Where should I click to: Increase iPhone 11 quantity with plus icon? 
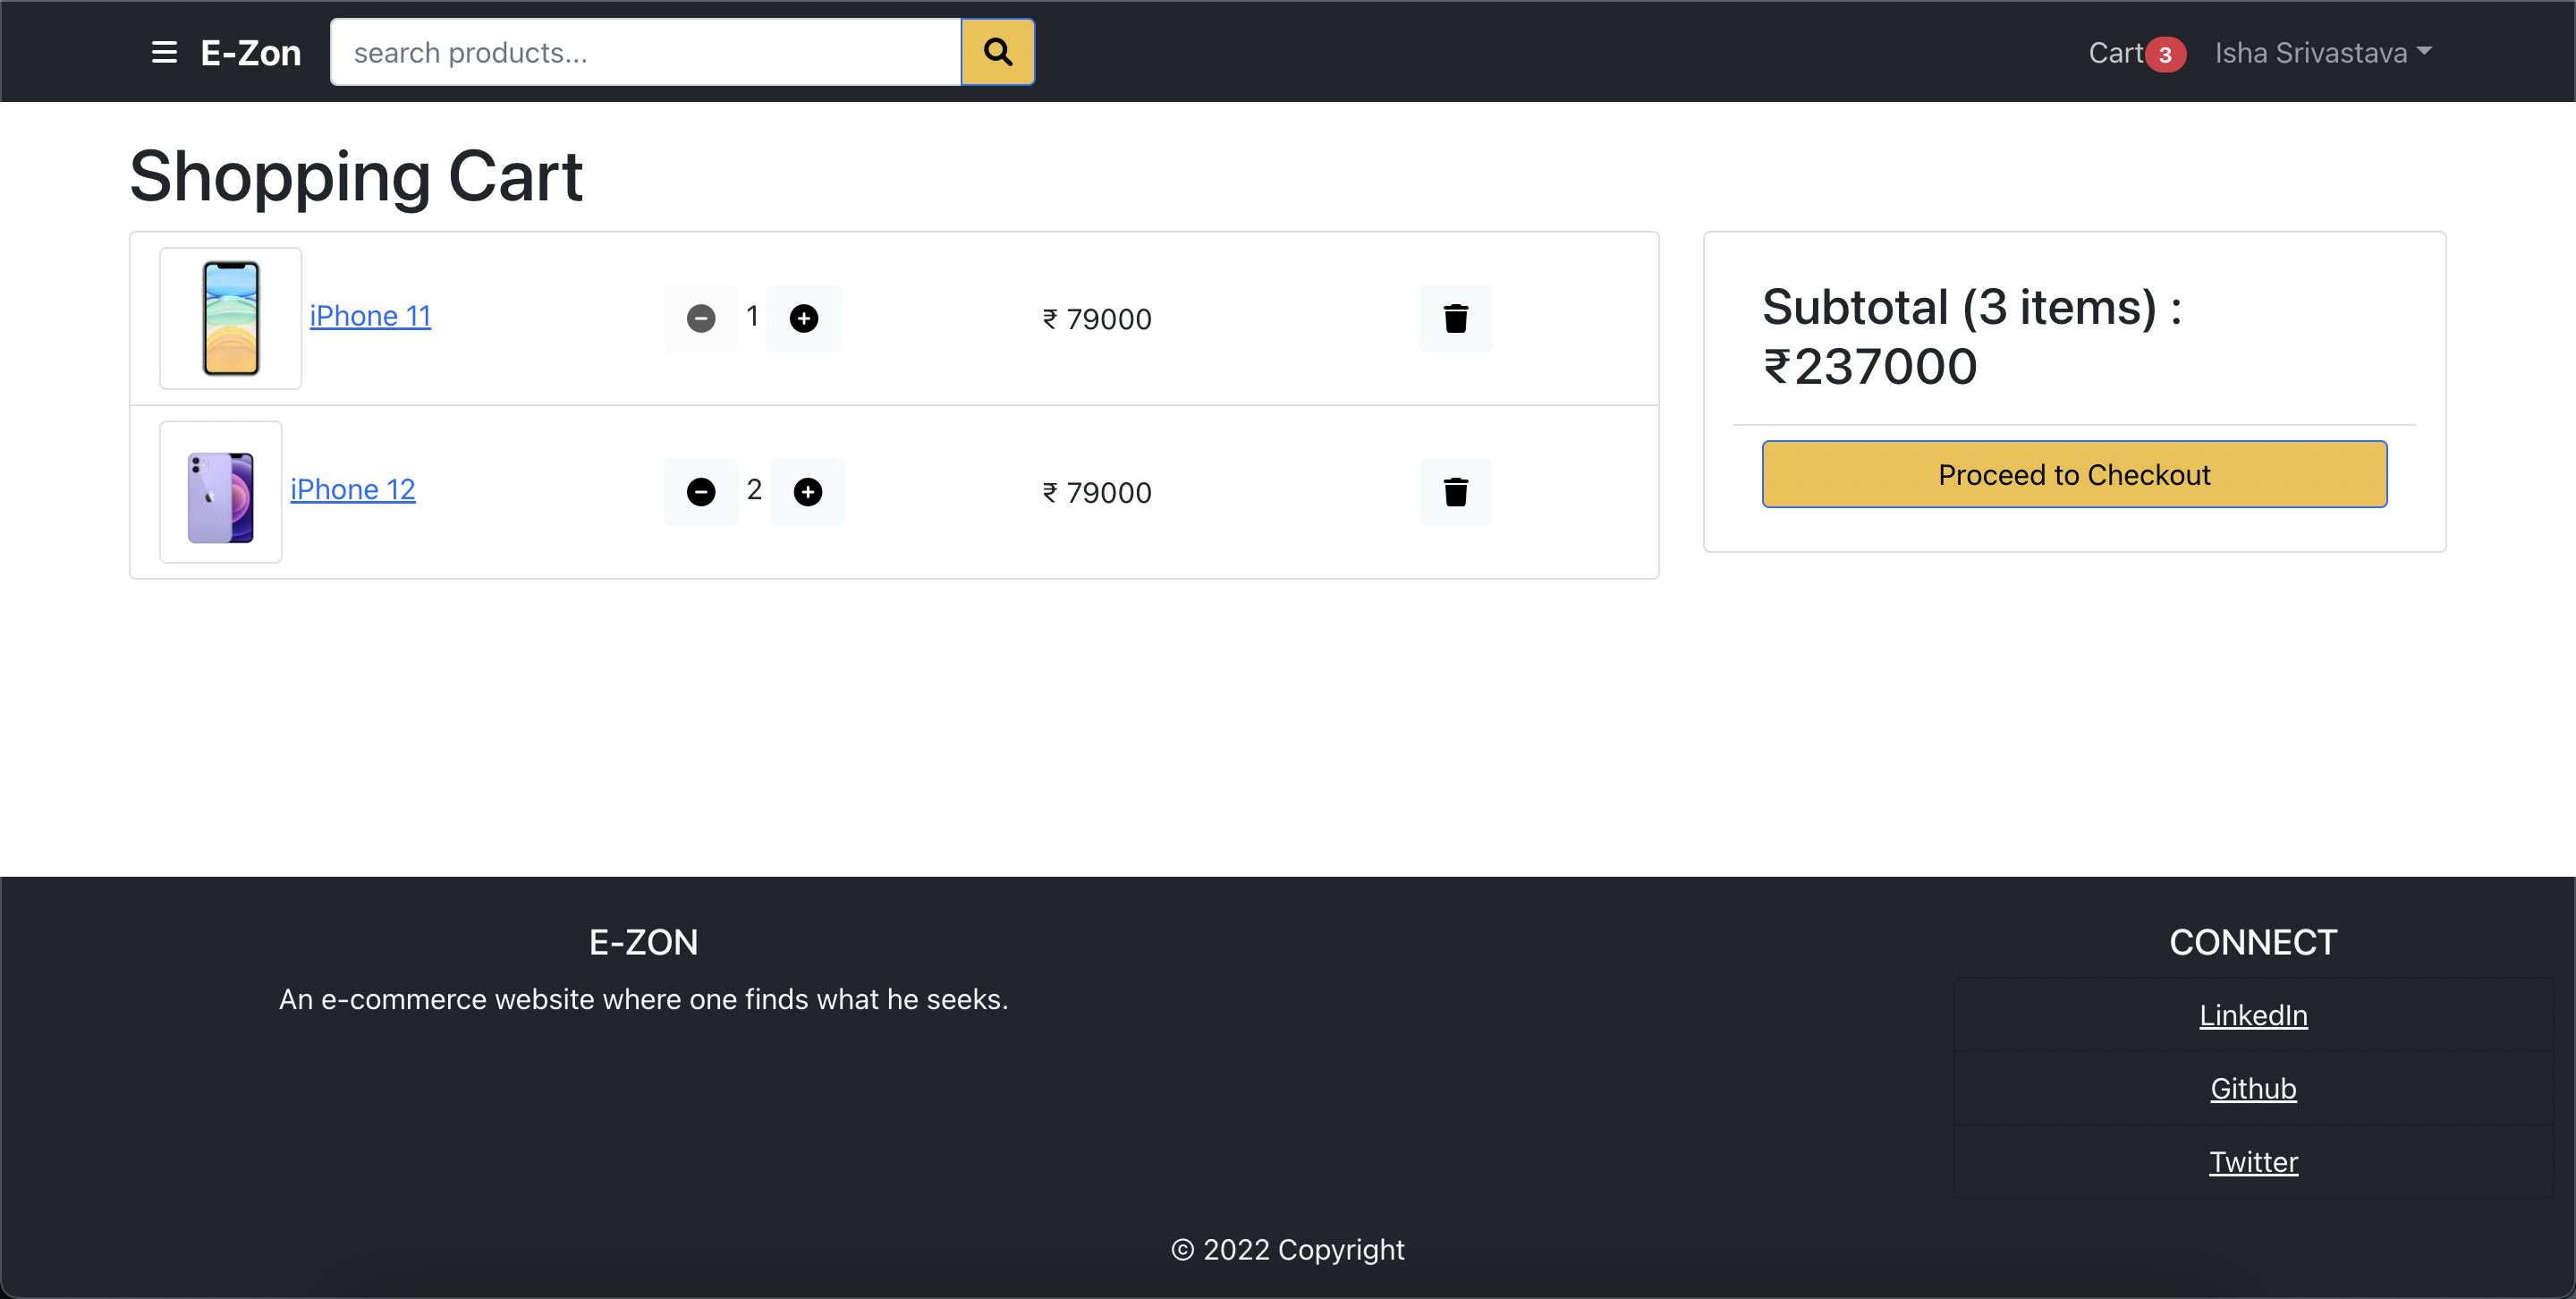pyautogui.click(x=805, y=318)
